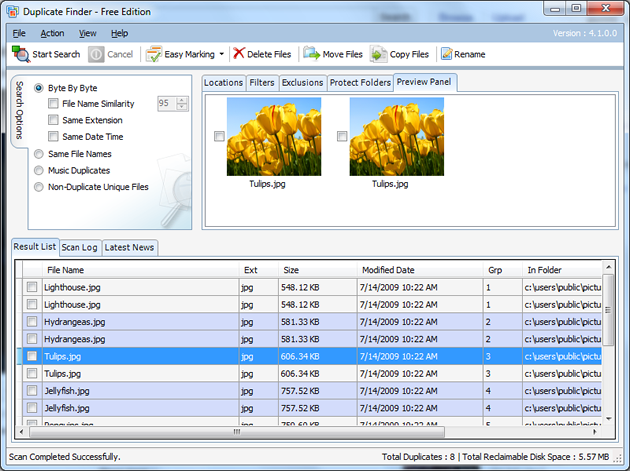Click the Move Files toolbar icon
The height and width of the screenshot is (471, 630).
coord(311,54)
